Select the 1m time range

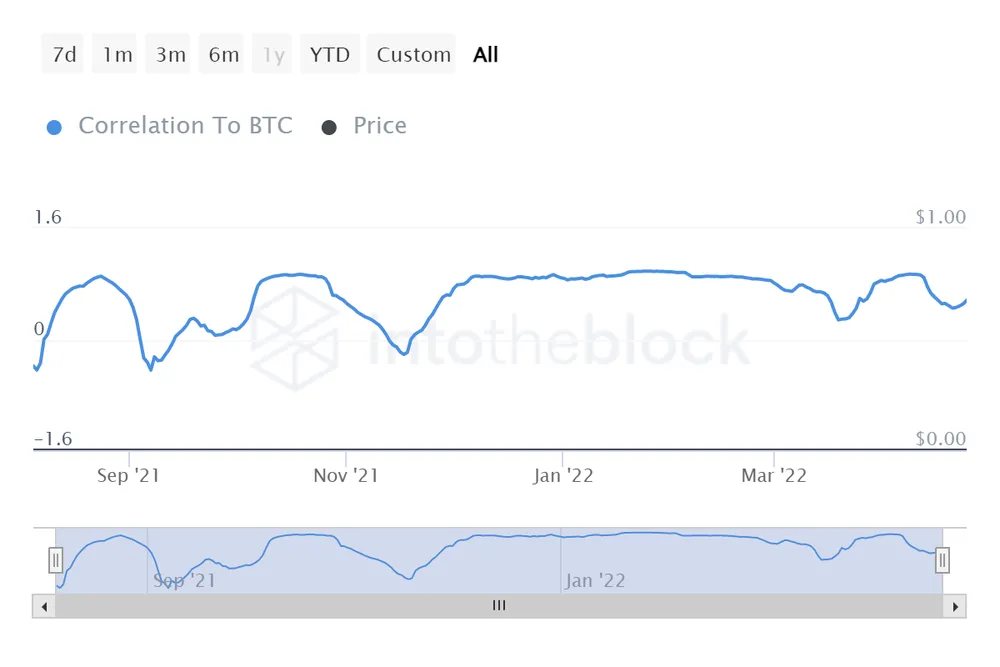(117, 55)
